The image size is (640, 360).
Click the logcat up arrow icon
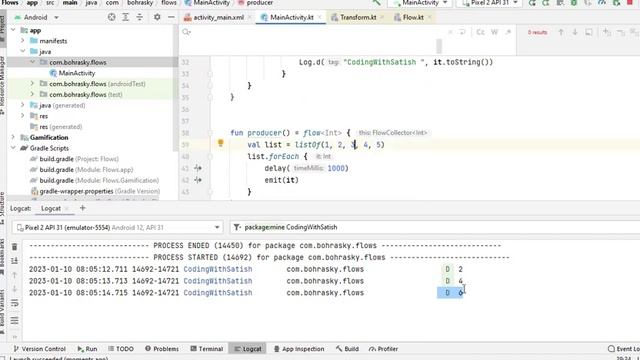tap(14, 275)
